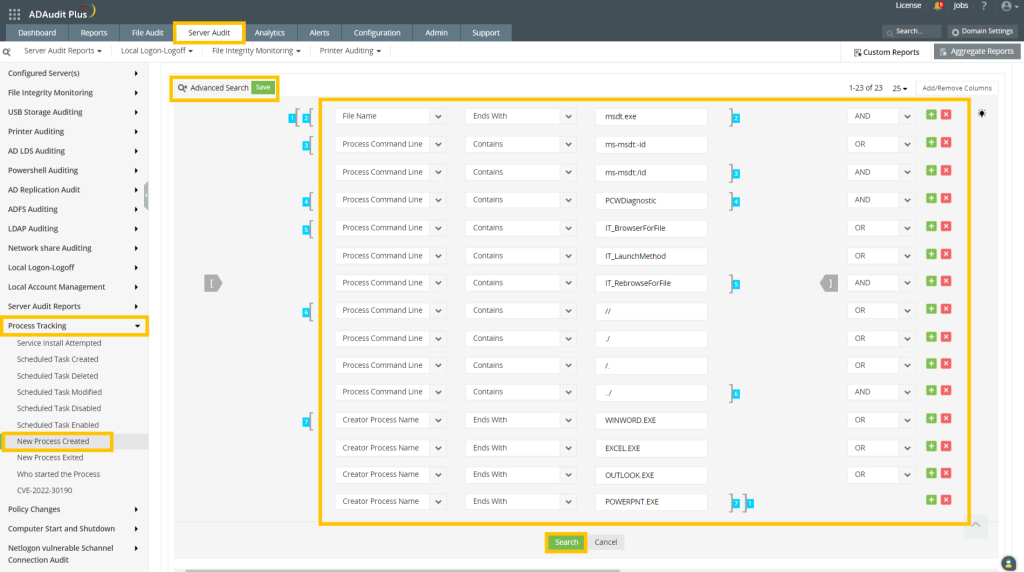The height and width of the screenshot is (572, 1024).
Task: Click the help question mark icon
Action: click(983, 7)
